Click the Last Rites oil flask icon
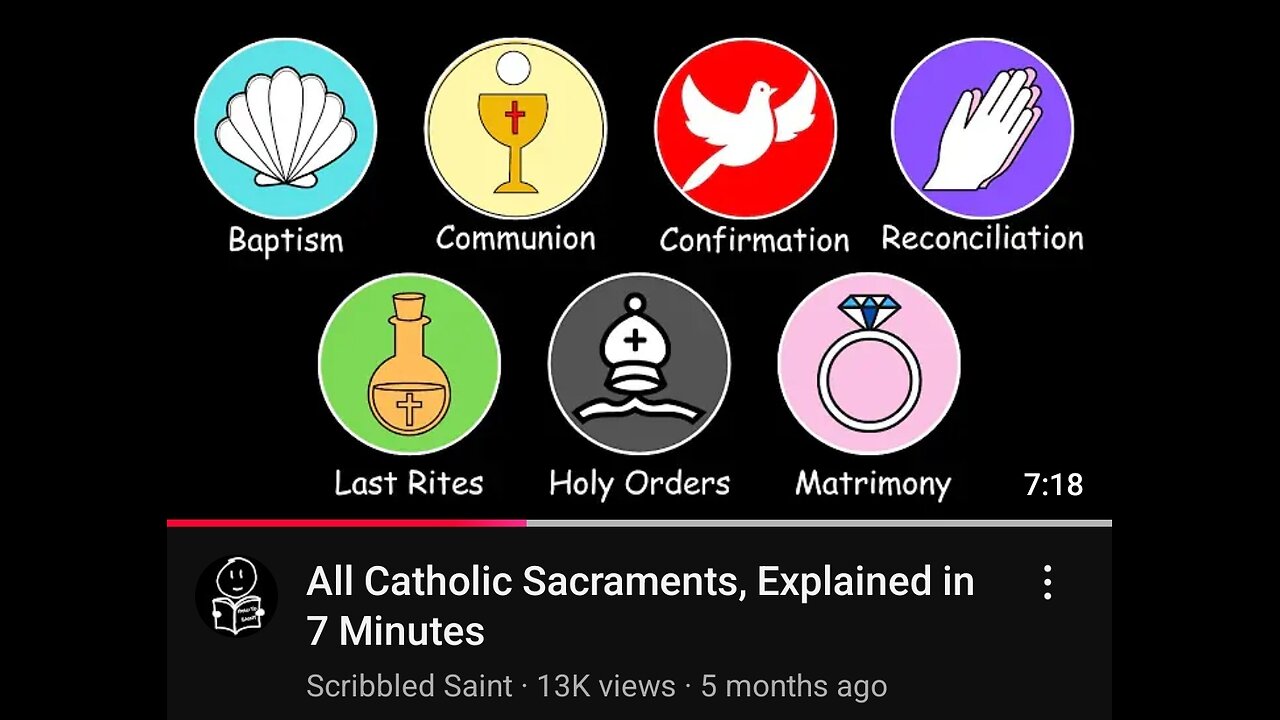 coord(409,364)
